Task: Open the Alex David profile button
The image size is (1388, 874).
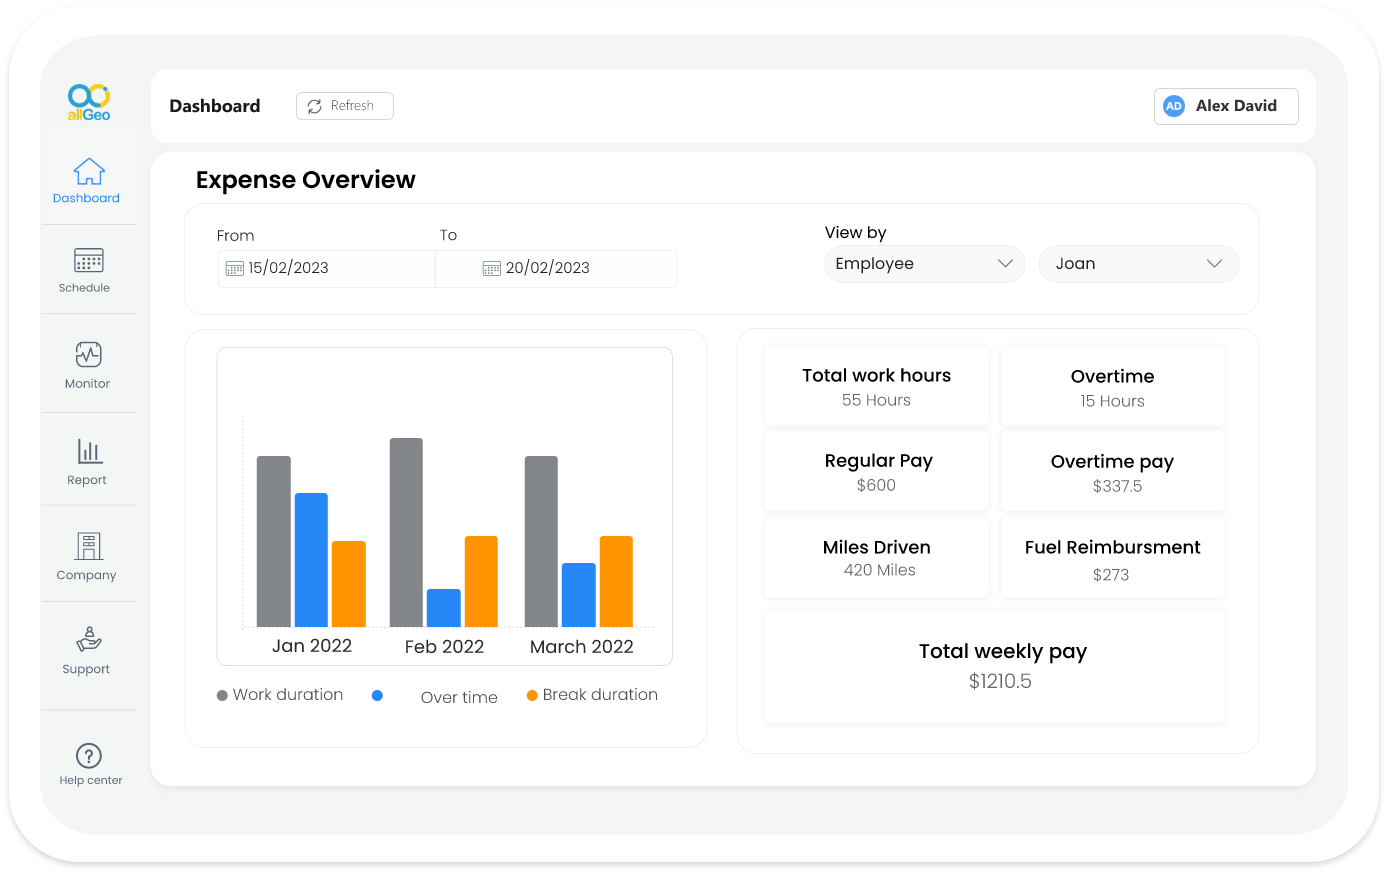Action: coord(1226,106)
